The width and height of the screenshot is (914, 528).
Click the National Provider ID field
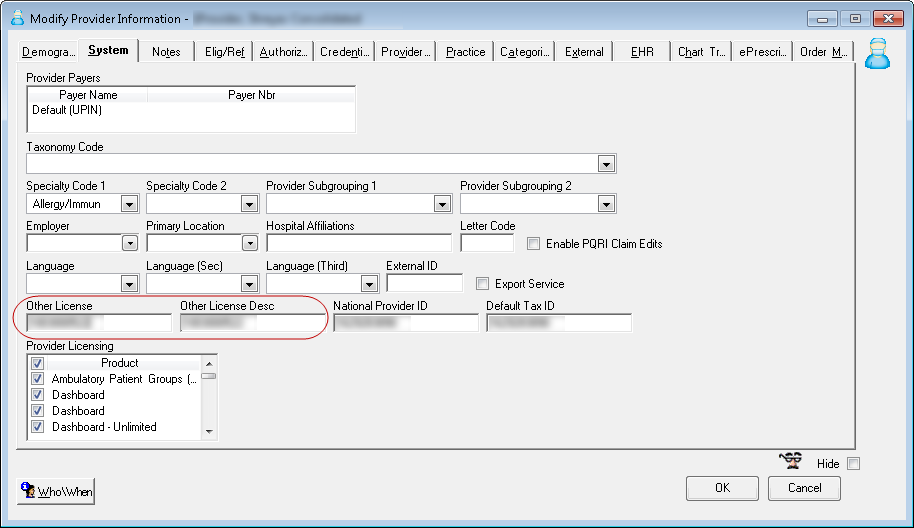click(x=406, y=322)
